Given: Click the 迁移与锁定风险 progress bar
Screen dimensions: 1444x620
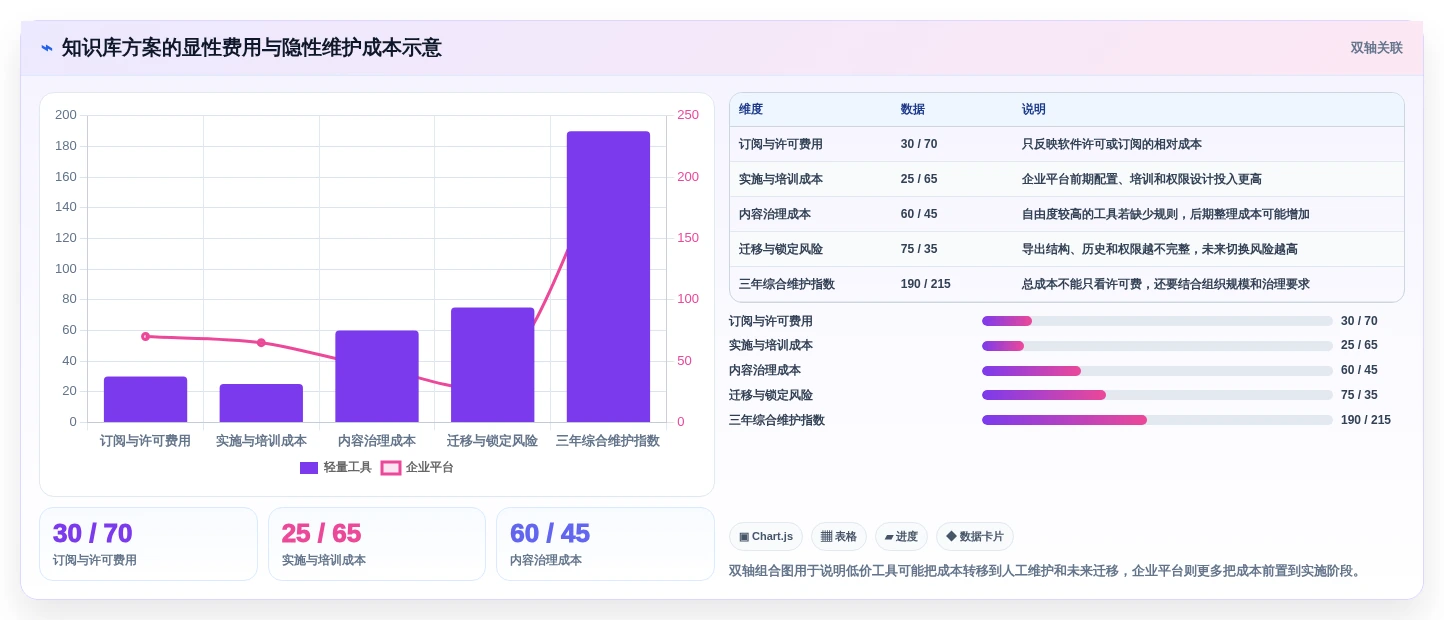Looking at the screenshot, I should 1157,395.
